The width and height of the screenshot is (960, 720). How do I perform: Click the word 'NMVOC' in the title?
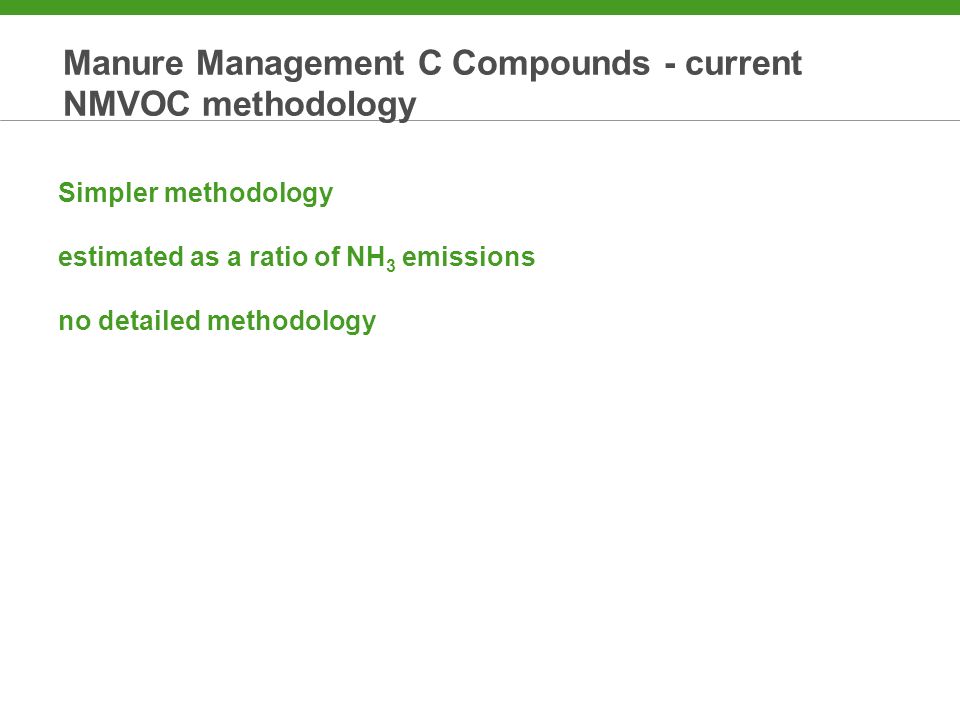[x=127, y=103]
